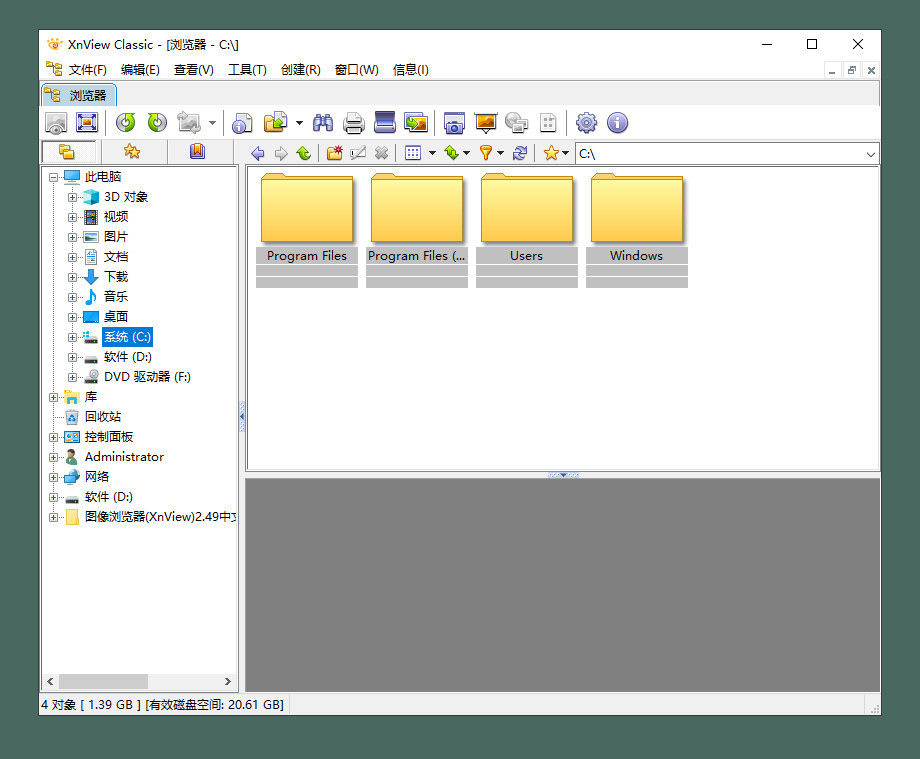Click the printer icon in toolbar

pos(353,123)
